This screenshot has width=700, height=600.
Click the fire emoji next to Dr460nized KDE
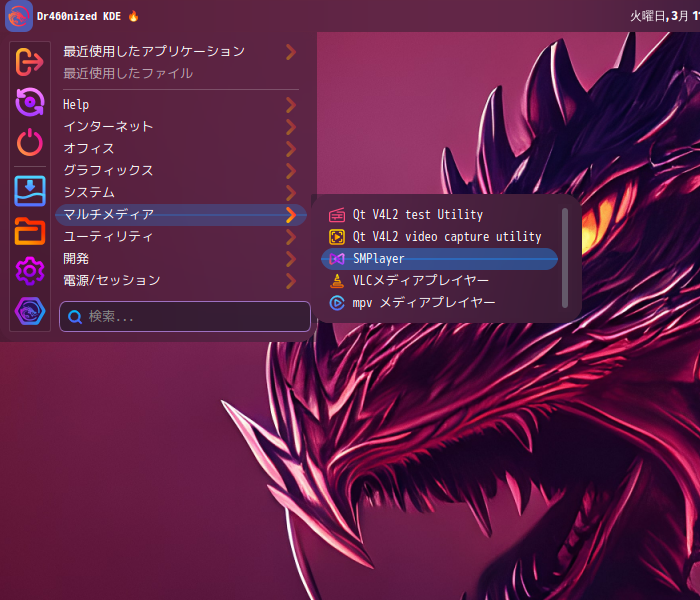point(133,17)
